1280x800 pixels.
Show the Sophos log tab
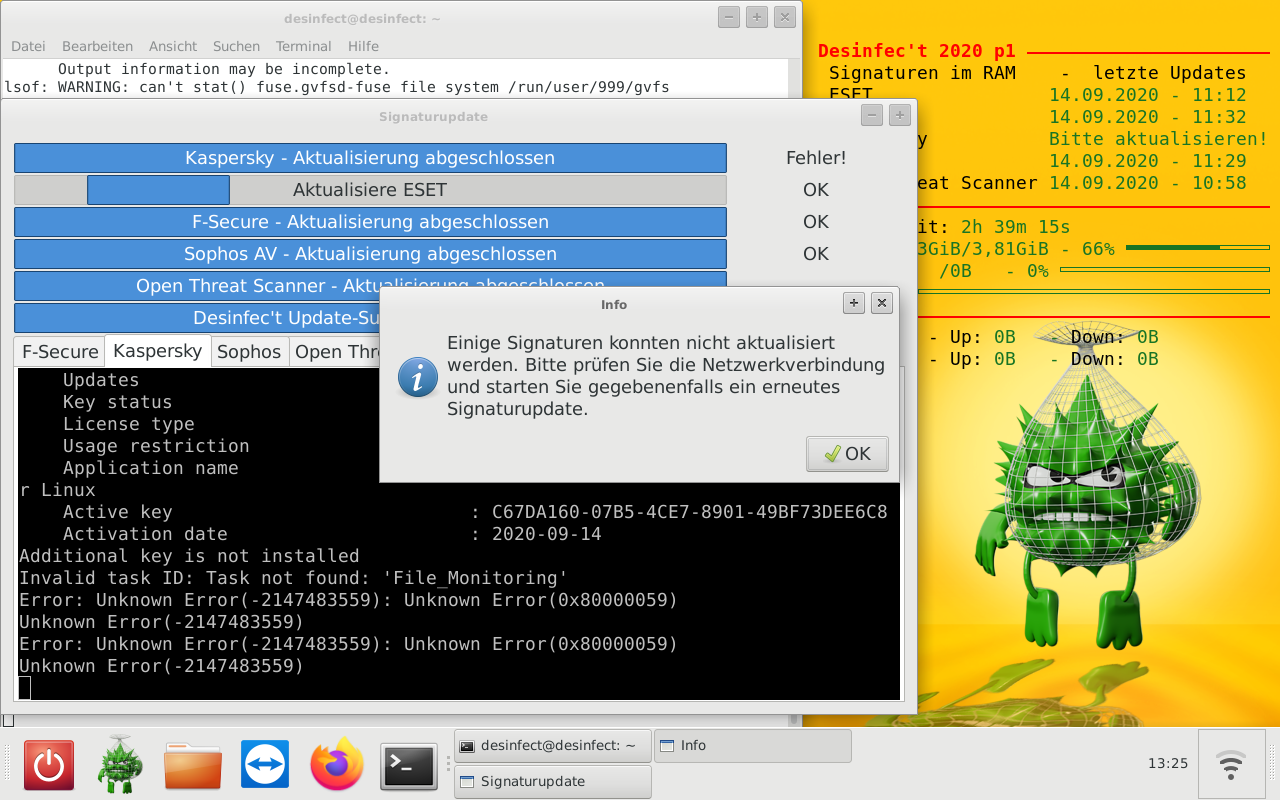(249, 352)
